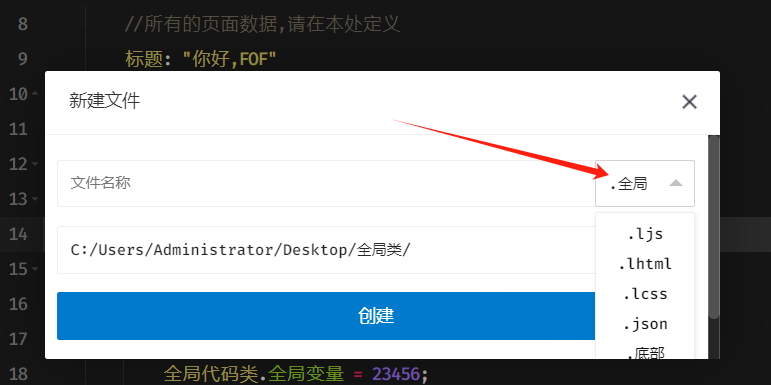771x385 pixels.
Task: Click the dialog's vertical scrollbar
Action: 713,226
